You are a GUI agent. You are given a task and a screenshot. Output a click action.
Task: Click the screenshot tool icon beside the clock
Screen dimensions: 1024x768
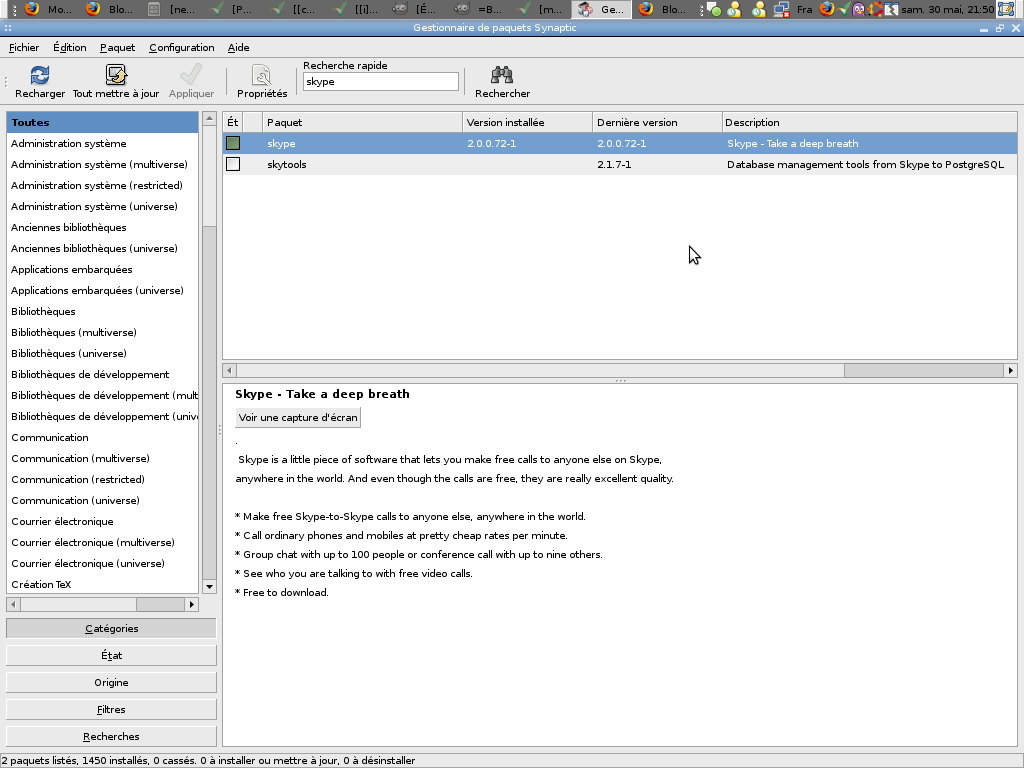click(1006, 9)
